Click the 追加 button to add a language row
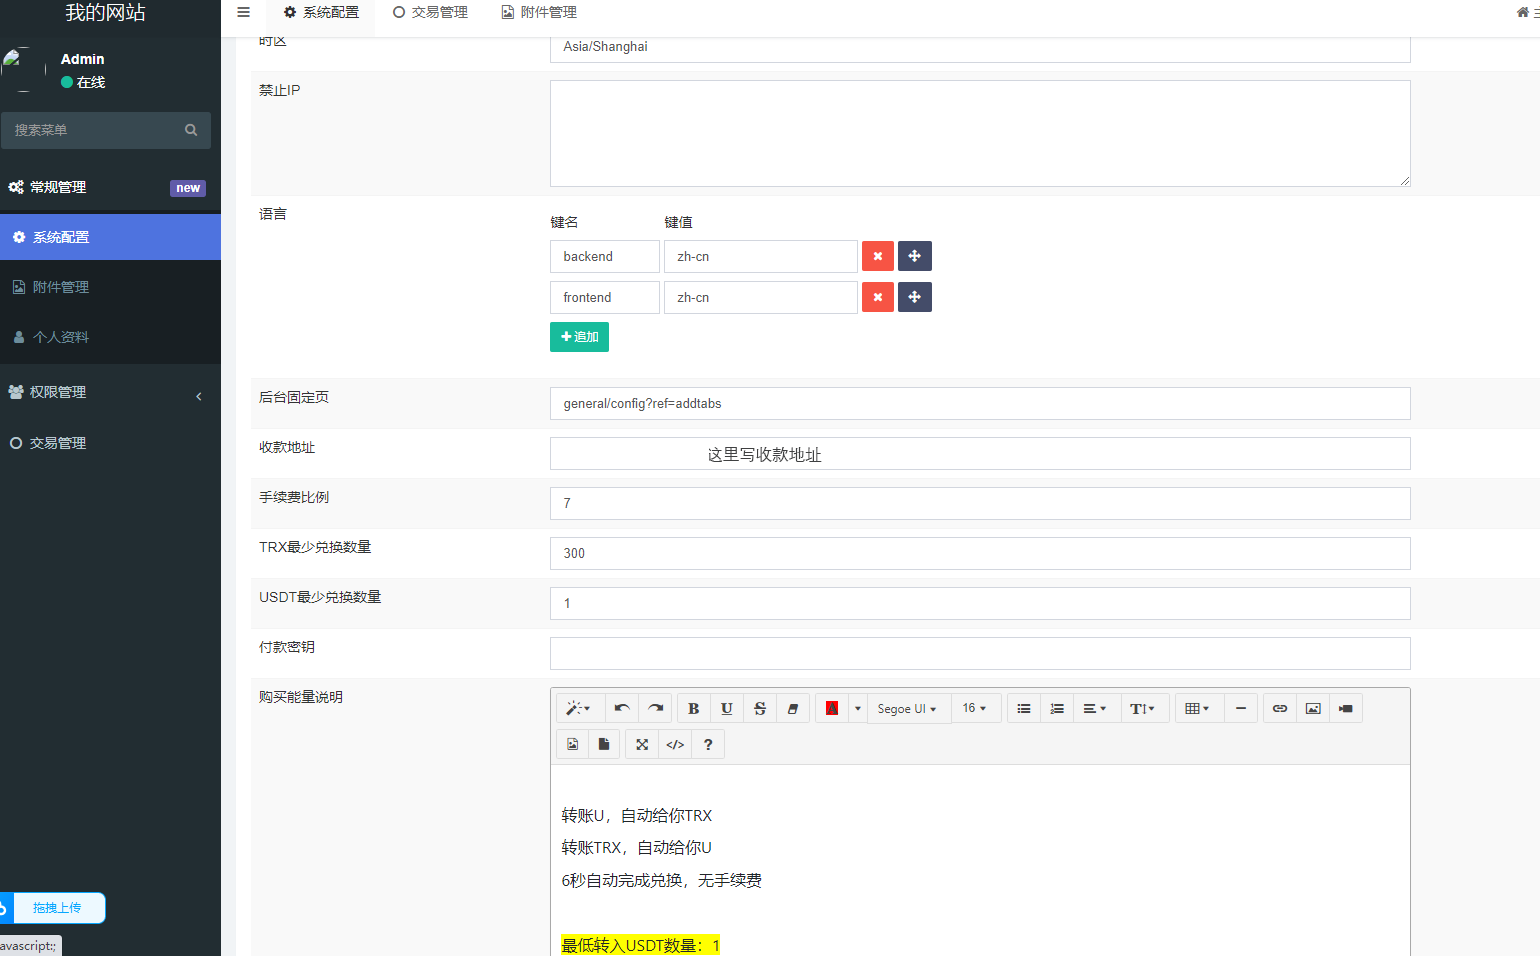The image size is (1540, 956). point(579,337)
